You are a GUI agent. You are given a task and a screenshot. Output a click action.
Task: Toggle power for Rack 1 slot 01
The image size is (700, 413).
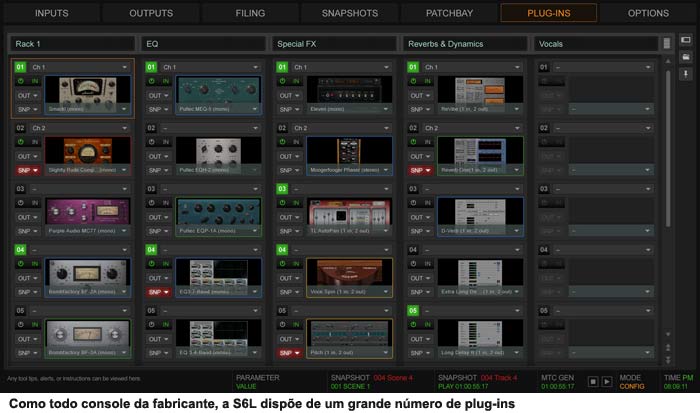point(21,81)
